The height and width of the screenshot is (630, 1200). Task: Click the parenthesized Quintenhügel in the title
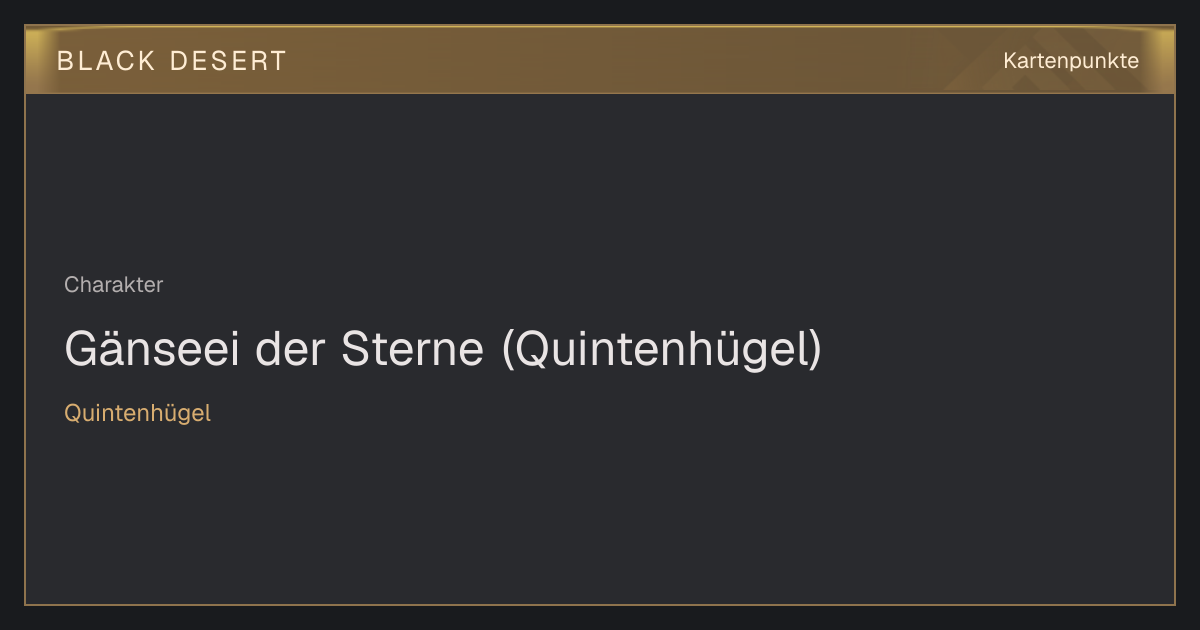[661, 350]
